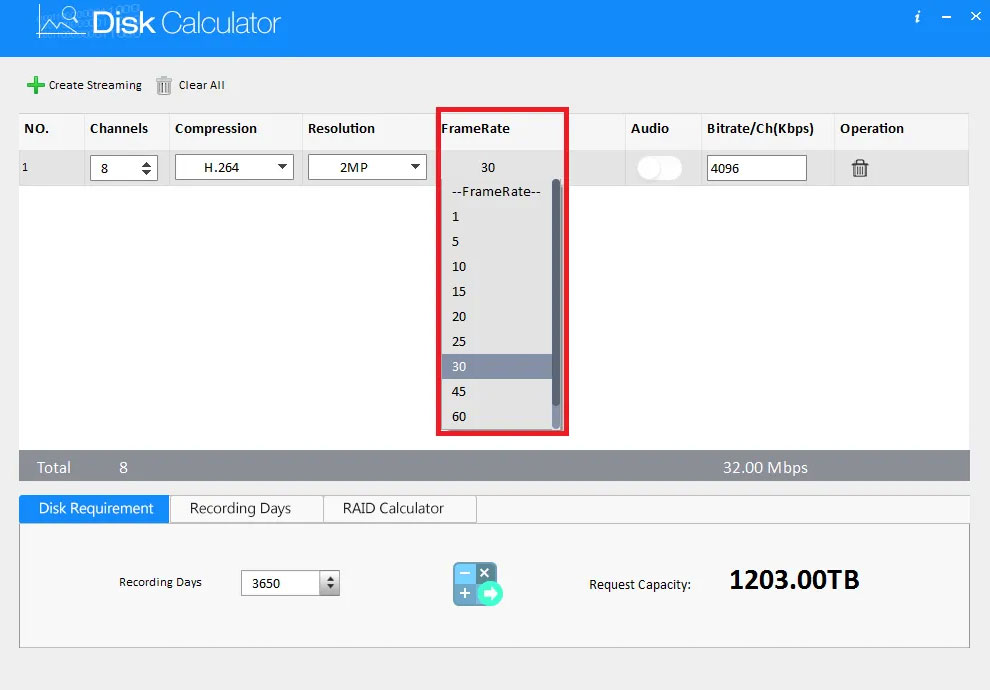Click the Clear All button label
The image size is (990, 690).
(x=201, y=85)
